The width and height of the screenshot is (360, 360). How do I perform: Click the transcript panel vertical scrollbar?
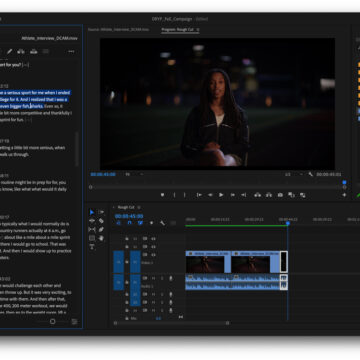click(x=77, y=149)
